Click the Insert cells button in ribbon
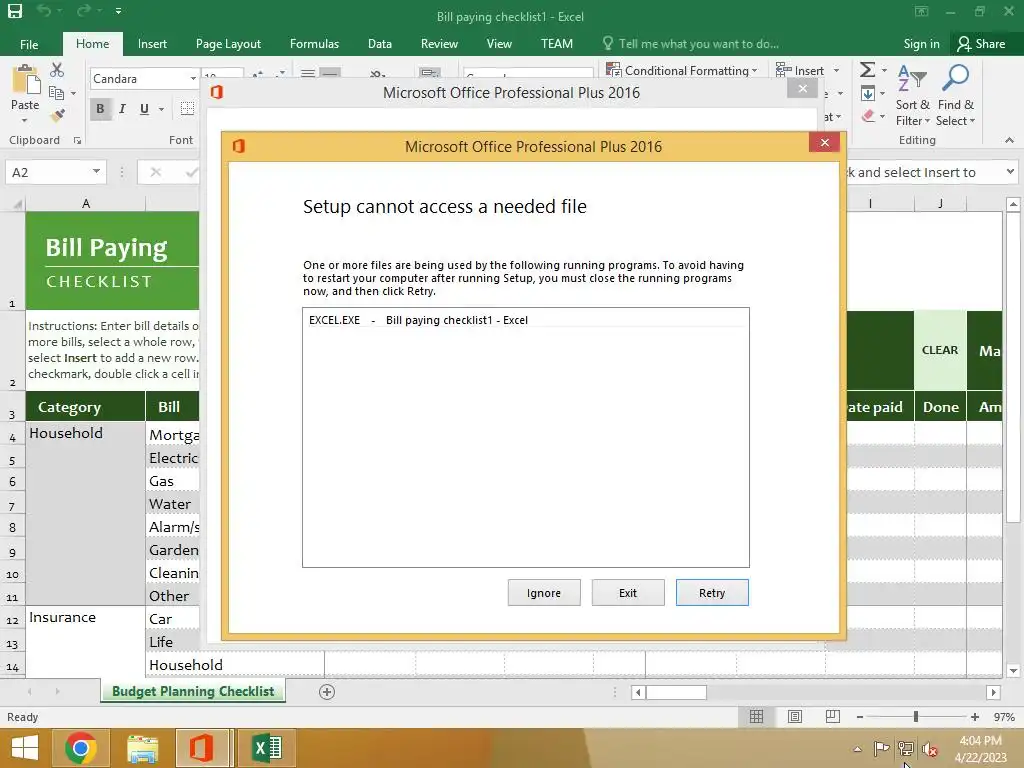1024x768 pixels. pos(800,71)
